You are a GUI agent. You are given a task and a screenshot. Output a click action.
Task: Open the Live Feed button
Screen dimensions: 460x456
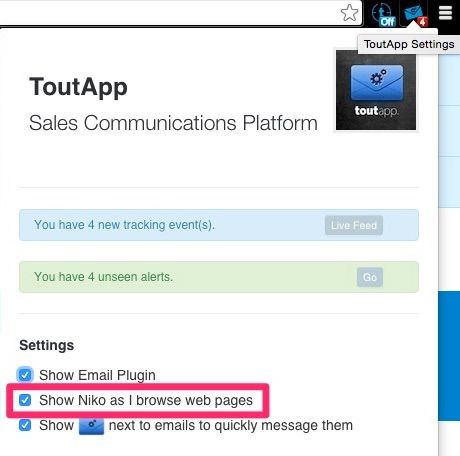tap(354, 225)
